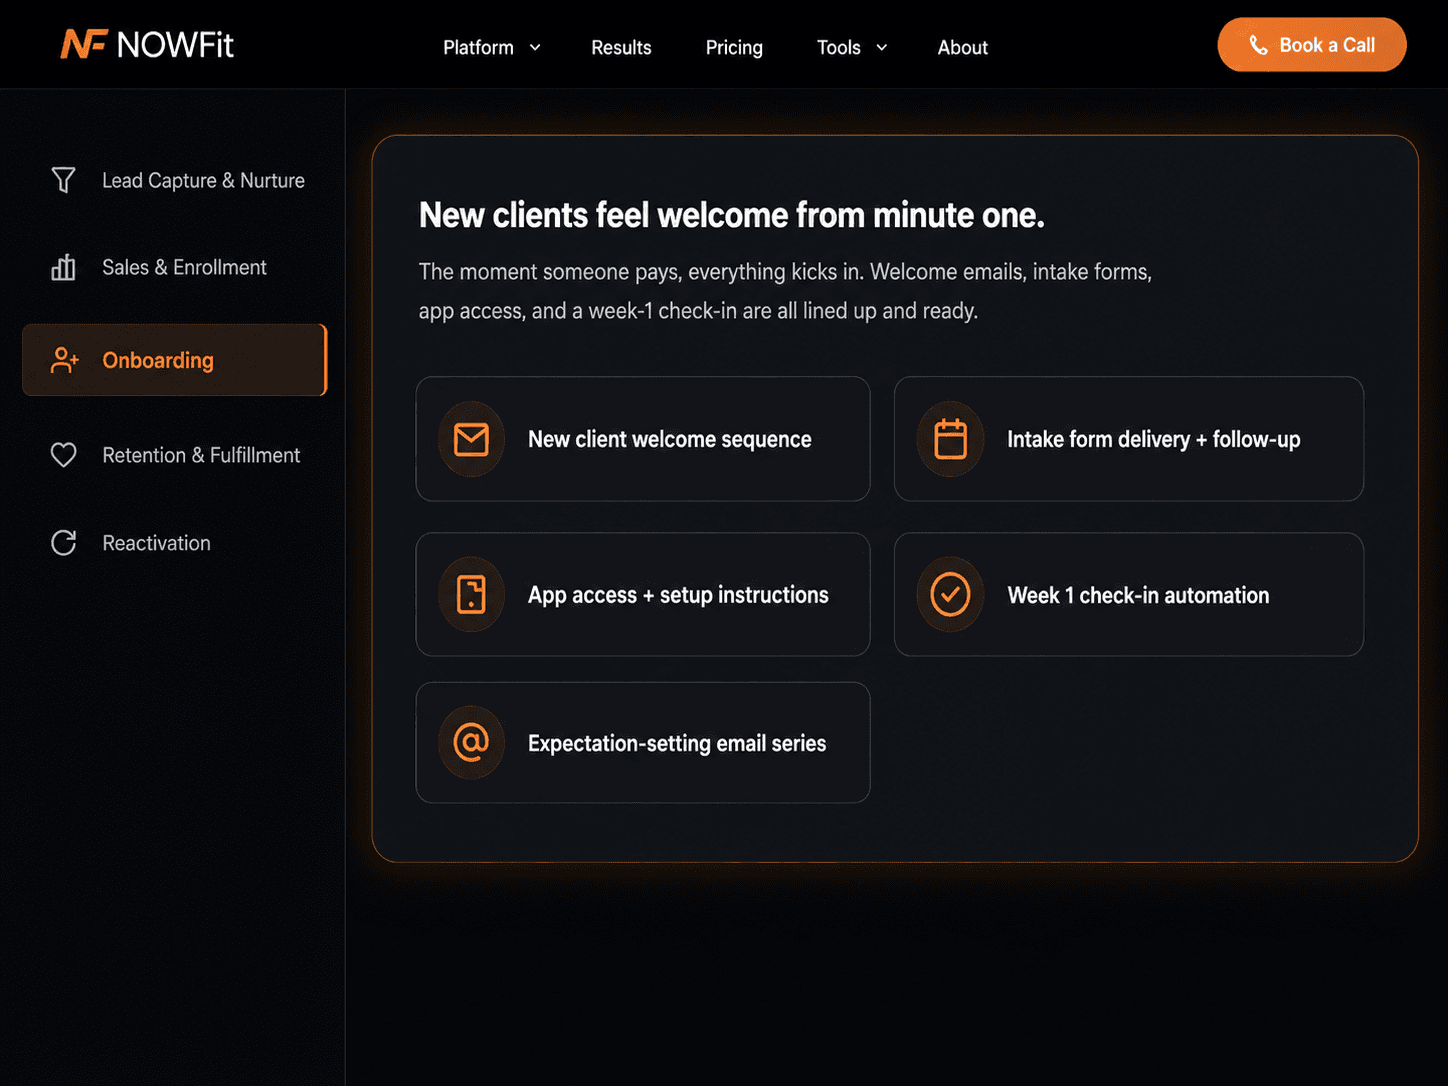Click the Intake form delivery + follow-up card
The width and height of the screenshot is (1448, 1086).
[x=1129, y=439]
